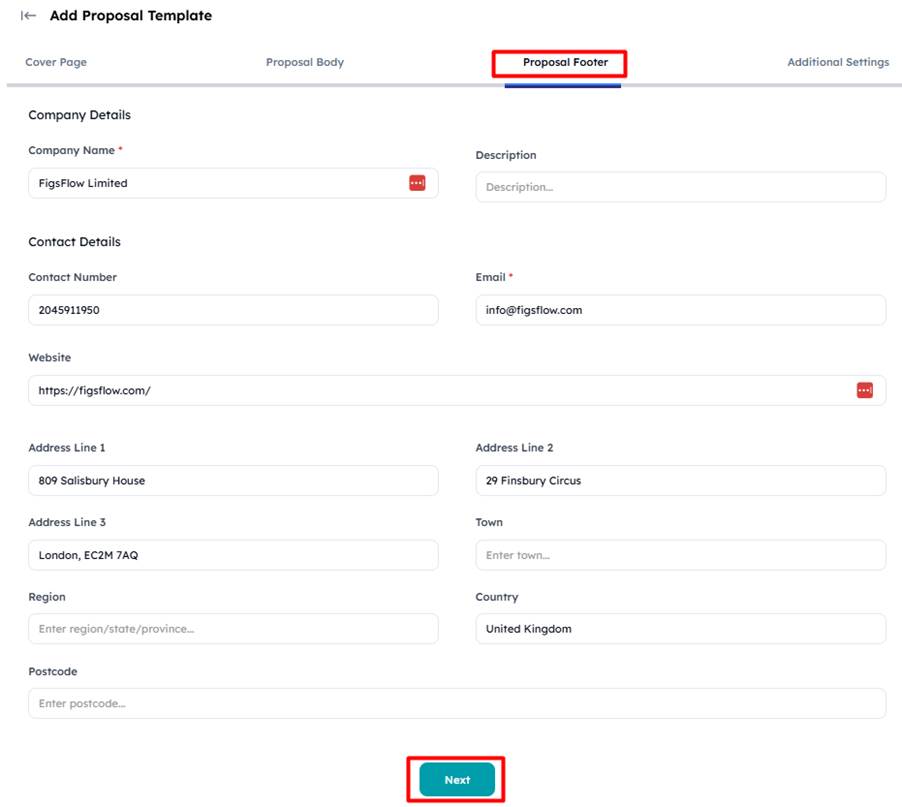
Task: Click the Website input field
Action: [x=457, y=391]
